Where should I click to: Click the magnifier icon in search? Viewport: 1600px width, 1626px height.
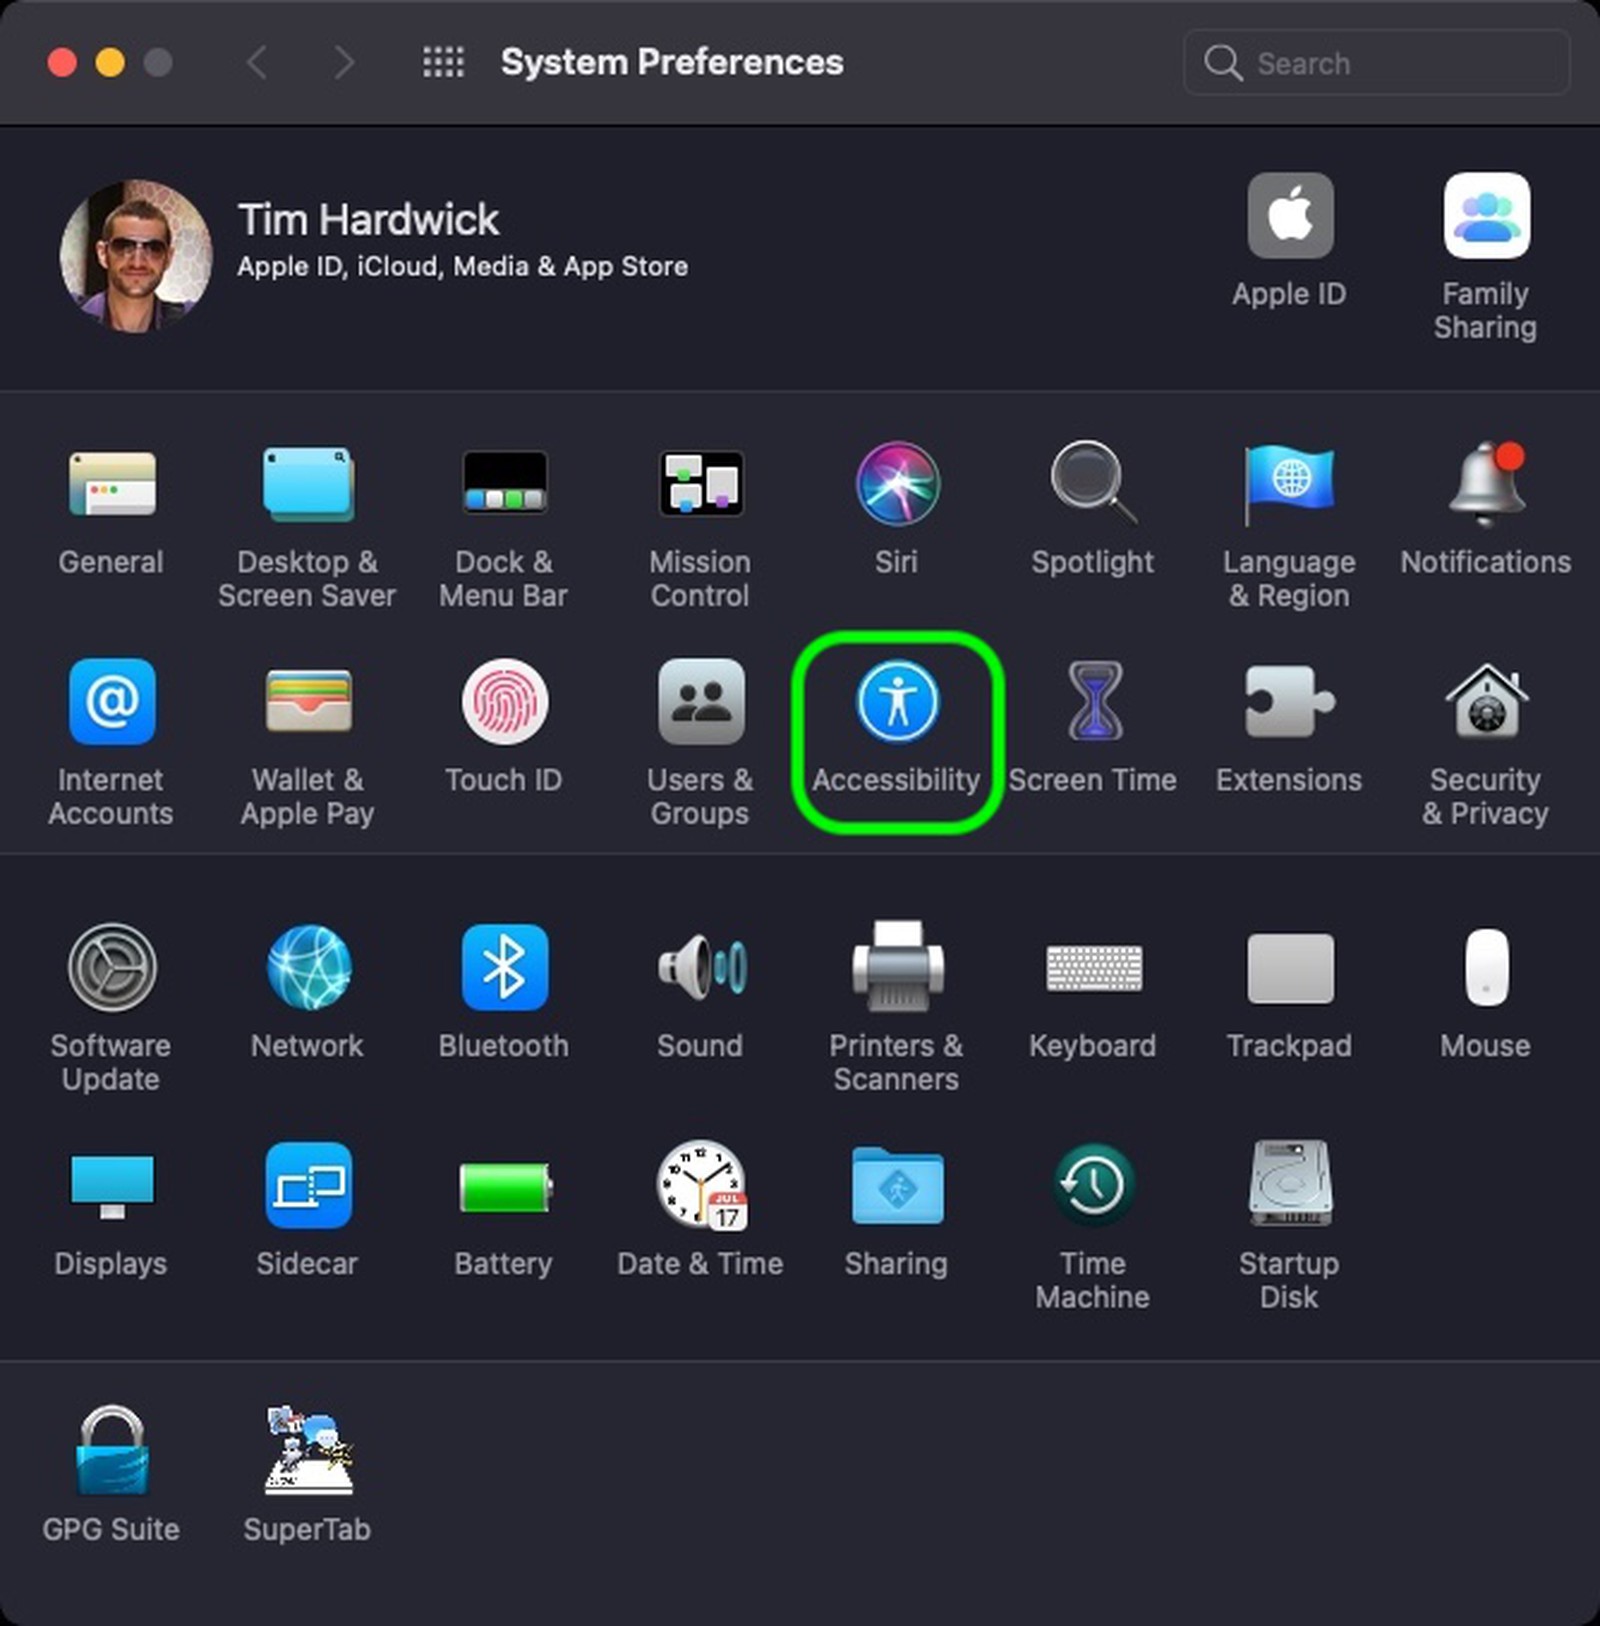click(1222, 63)
